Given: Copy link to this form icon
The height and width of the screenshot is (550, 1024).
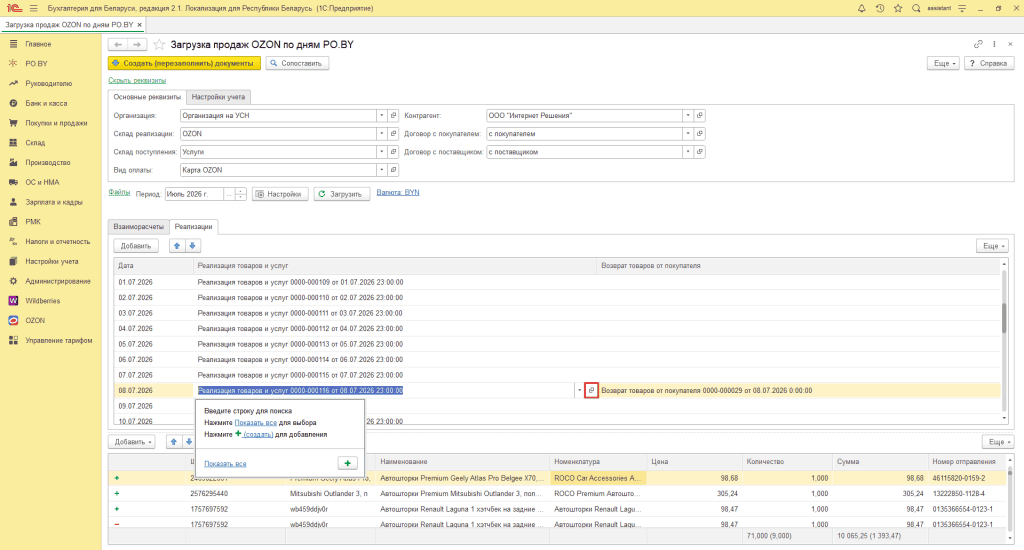Looking at the screenshot, I should pyautogui.click(x=978, y=44).
